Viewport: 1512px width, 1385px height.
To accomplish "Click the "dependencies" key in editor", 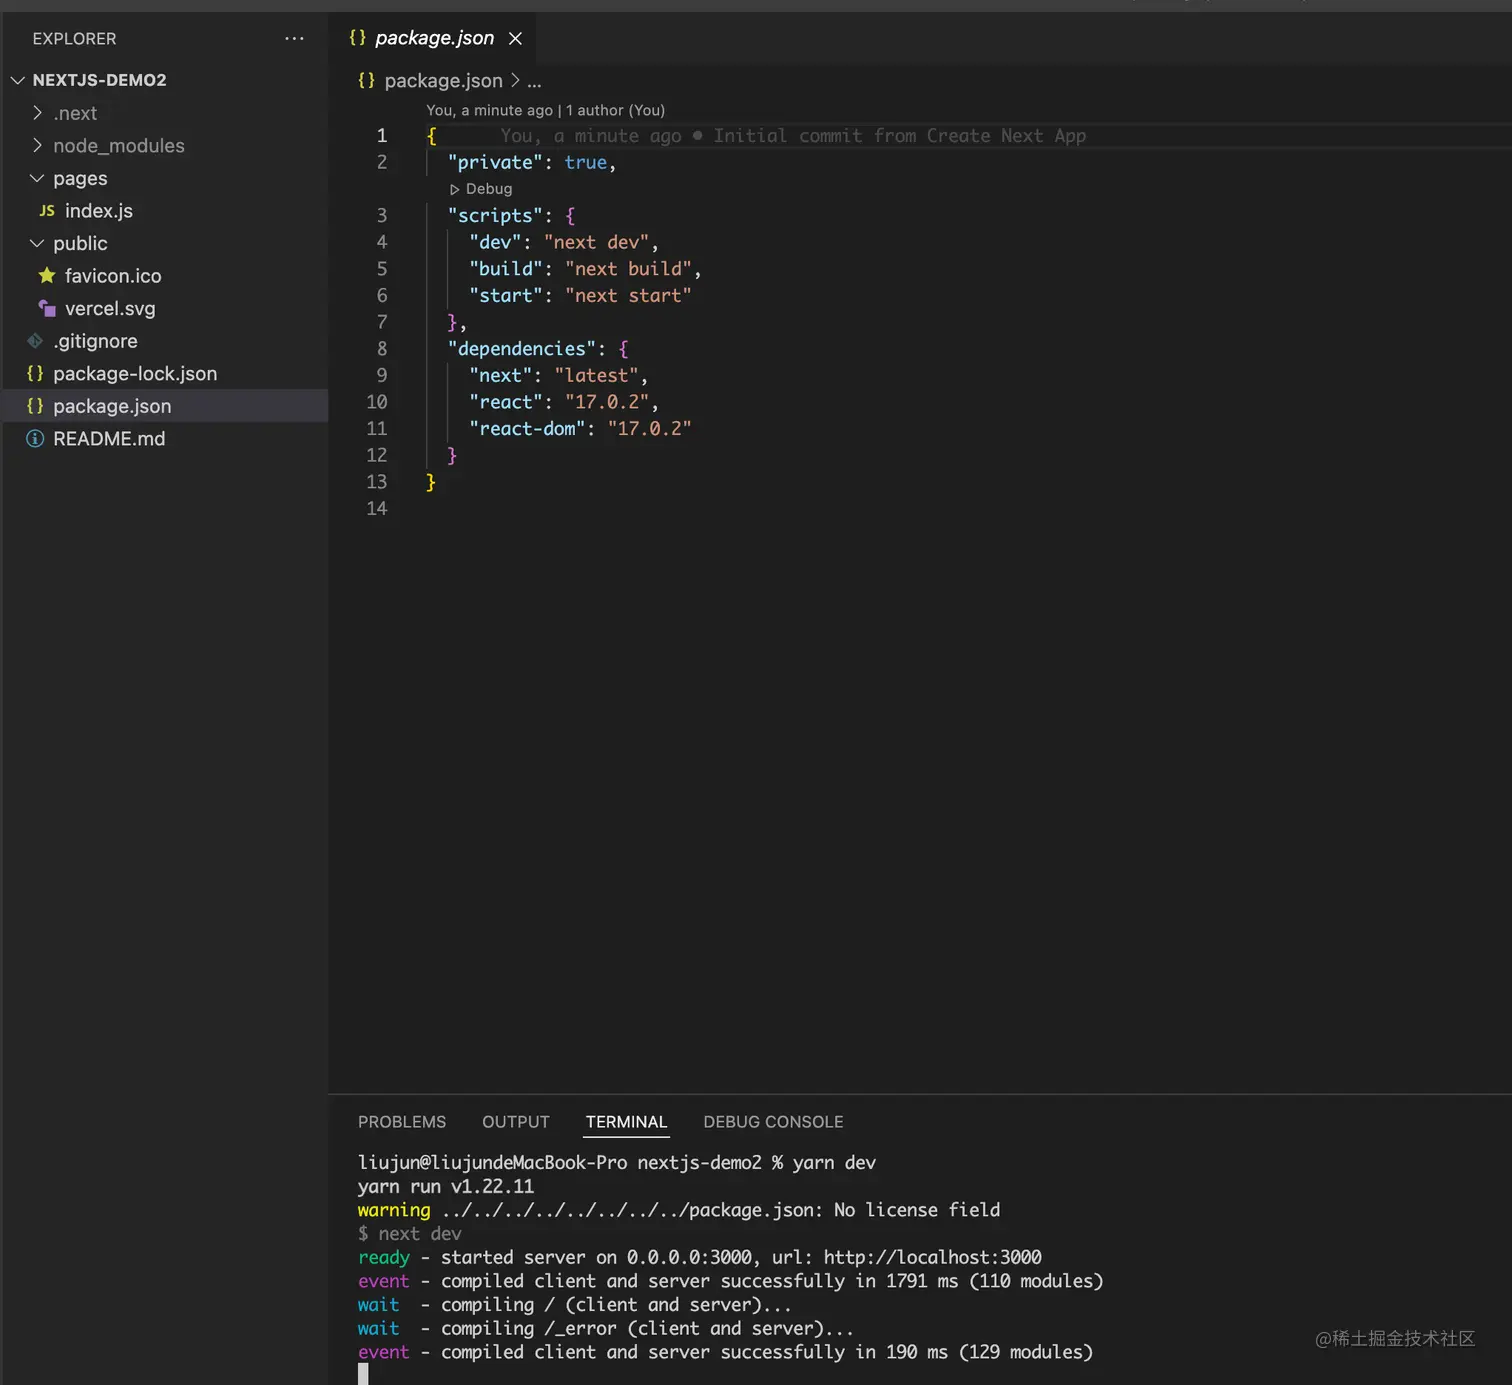I will click(522, 348).
